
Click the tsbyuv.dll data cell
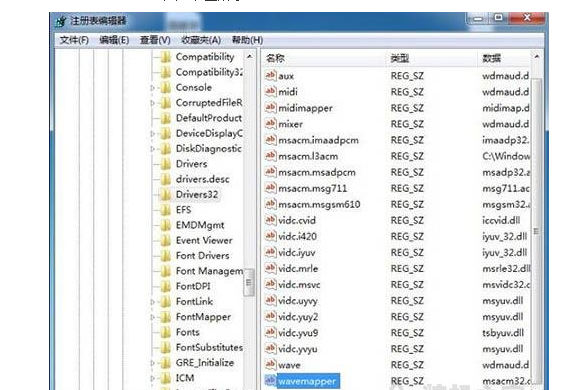(x=503, y=333)
